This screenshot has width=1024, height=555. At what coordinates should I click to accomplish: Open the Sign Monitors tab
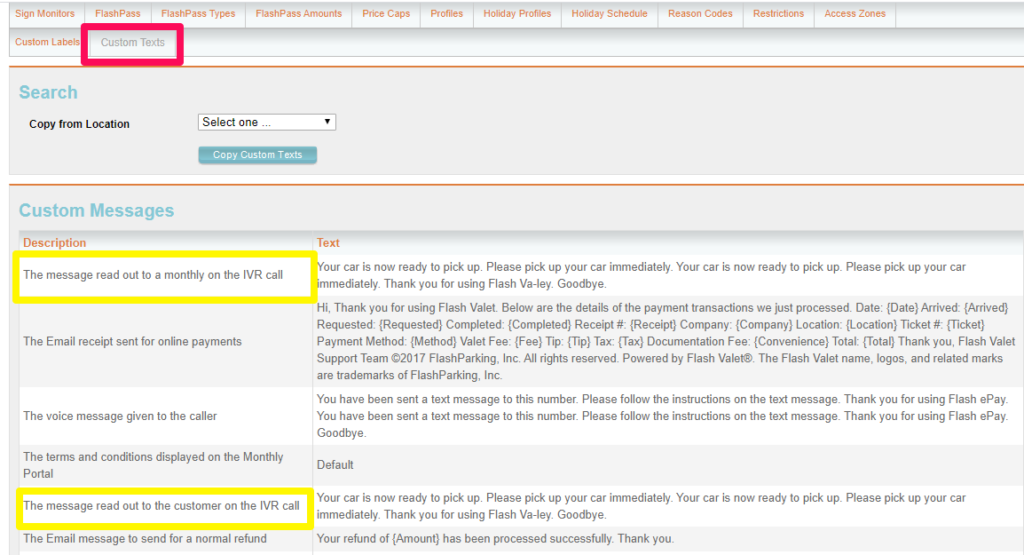click(x=45, y=14)
